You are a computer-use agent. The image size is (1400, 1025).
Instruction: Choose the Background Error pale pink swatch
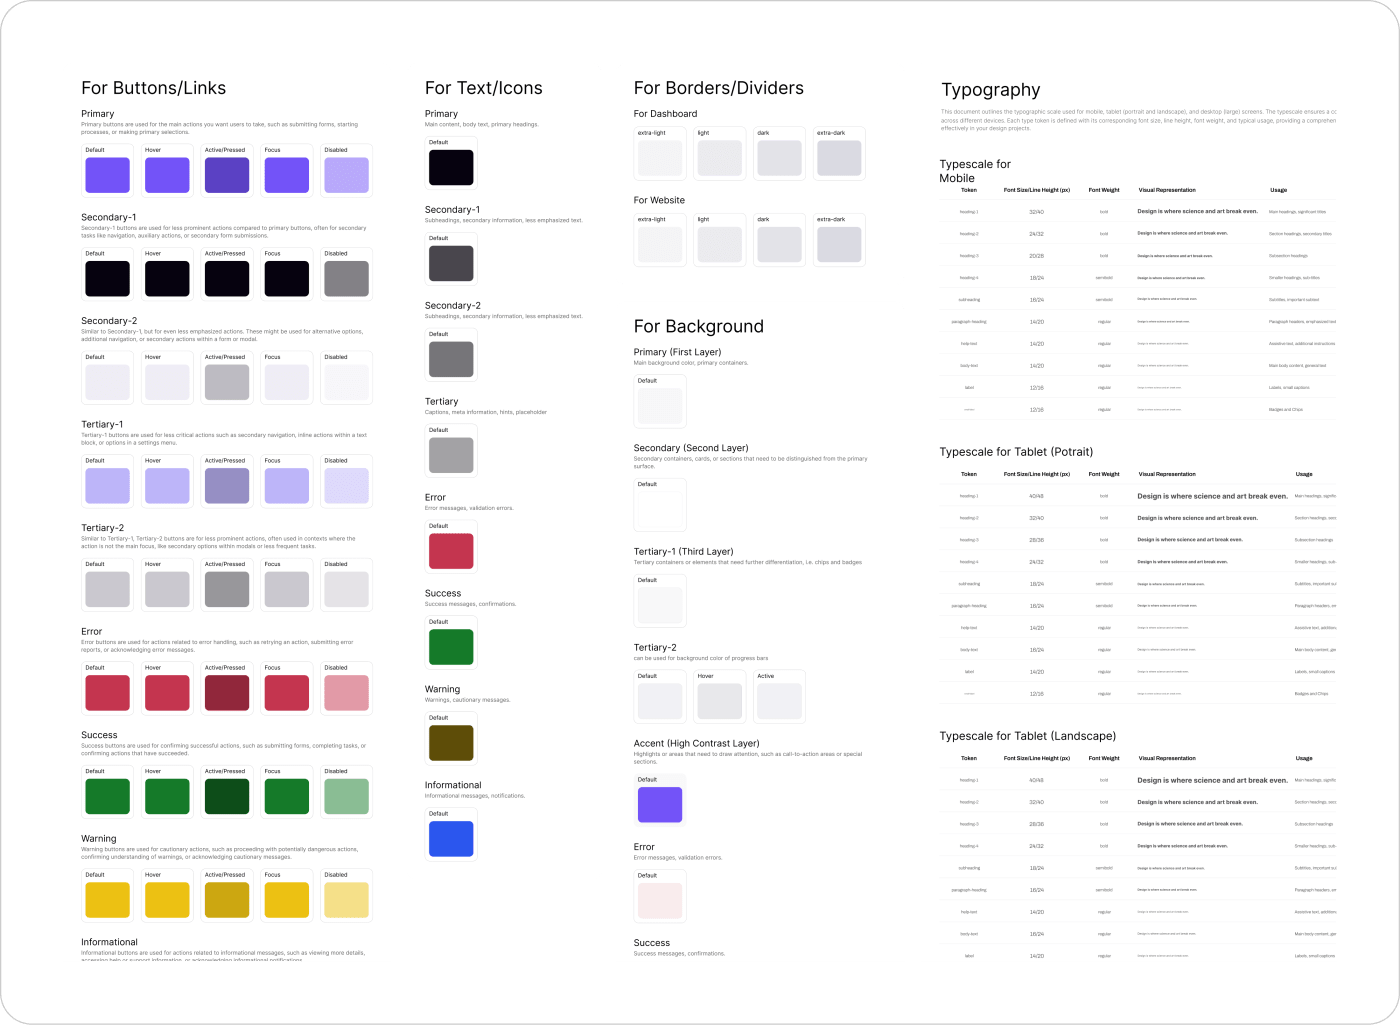(660, 901)
